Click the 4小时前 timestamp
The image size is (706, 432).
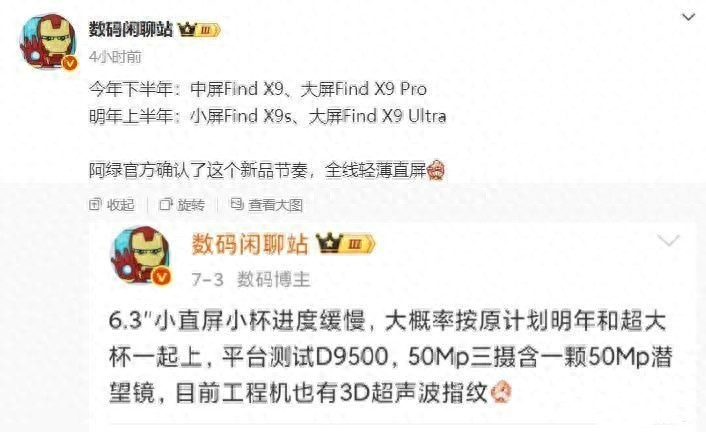pyautogui.click(x=115, y=57)
